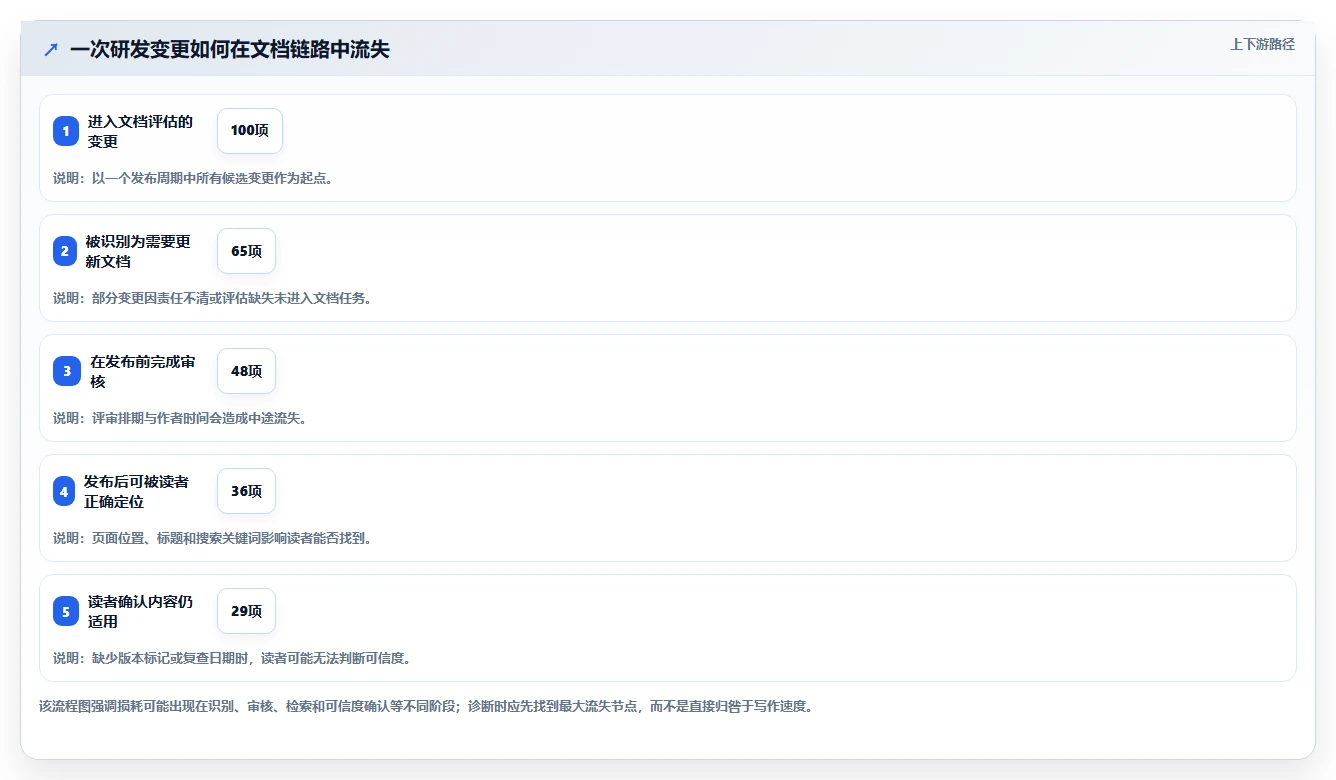Click the label 读者确认内容仍适用
Screen dimensions: 1336x780
[x=141, y=611]
